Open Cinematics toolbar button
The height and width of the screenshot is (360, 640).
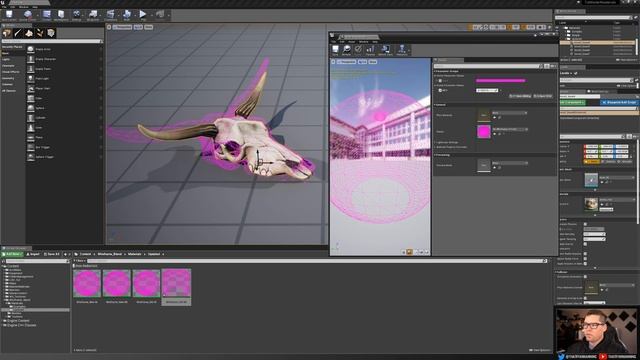pyautogui.click(x=110, y=15)
